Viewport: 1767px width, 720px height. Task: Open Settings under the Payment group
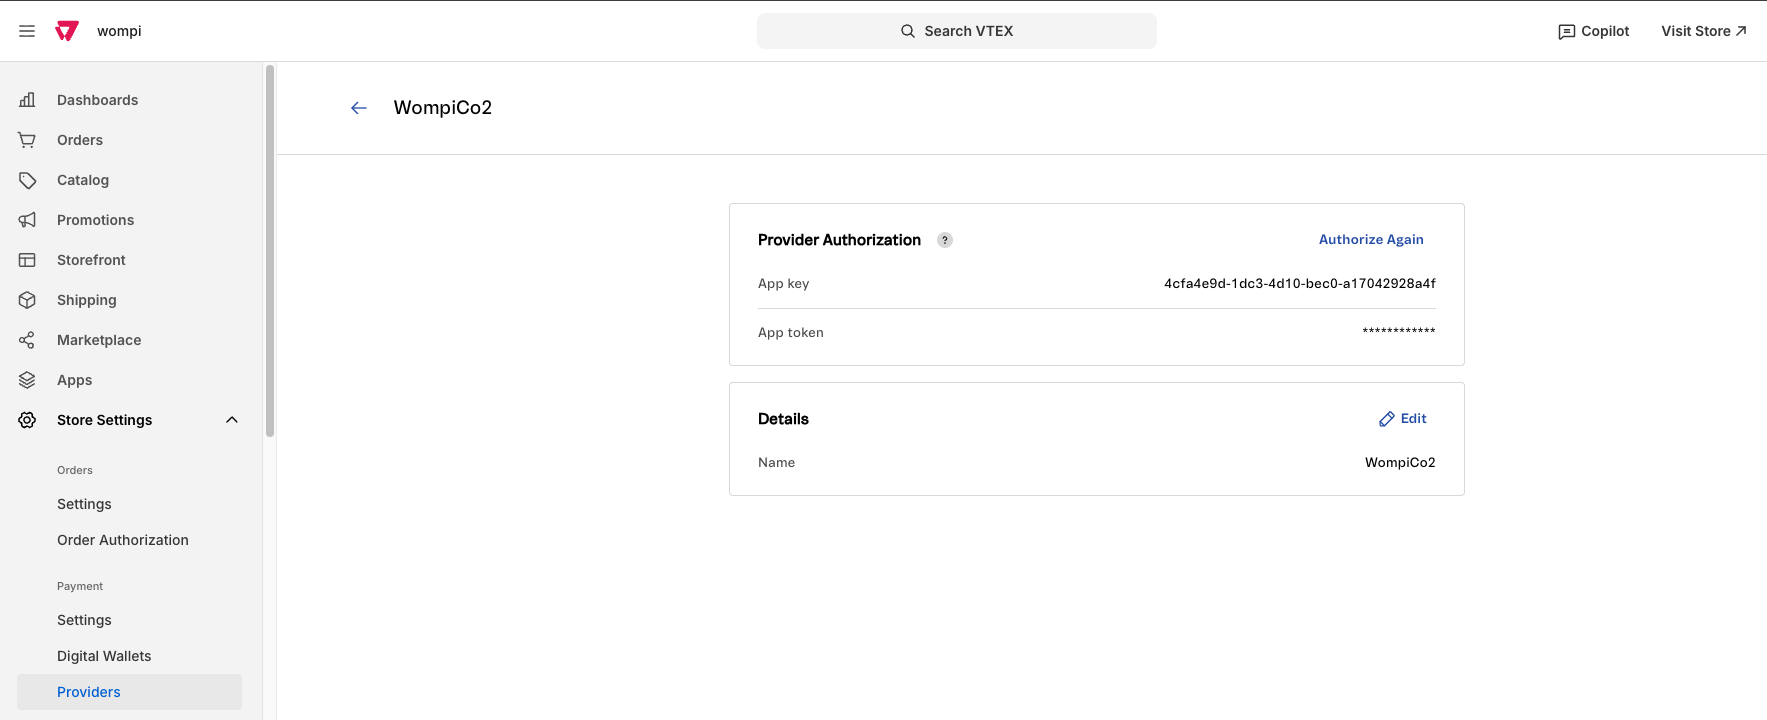[84, 620]
